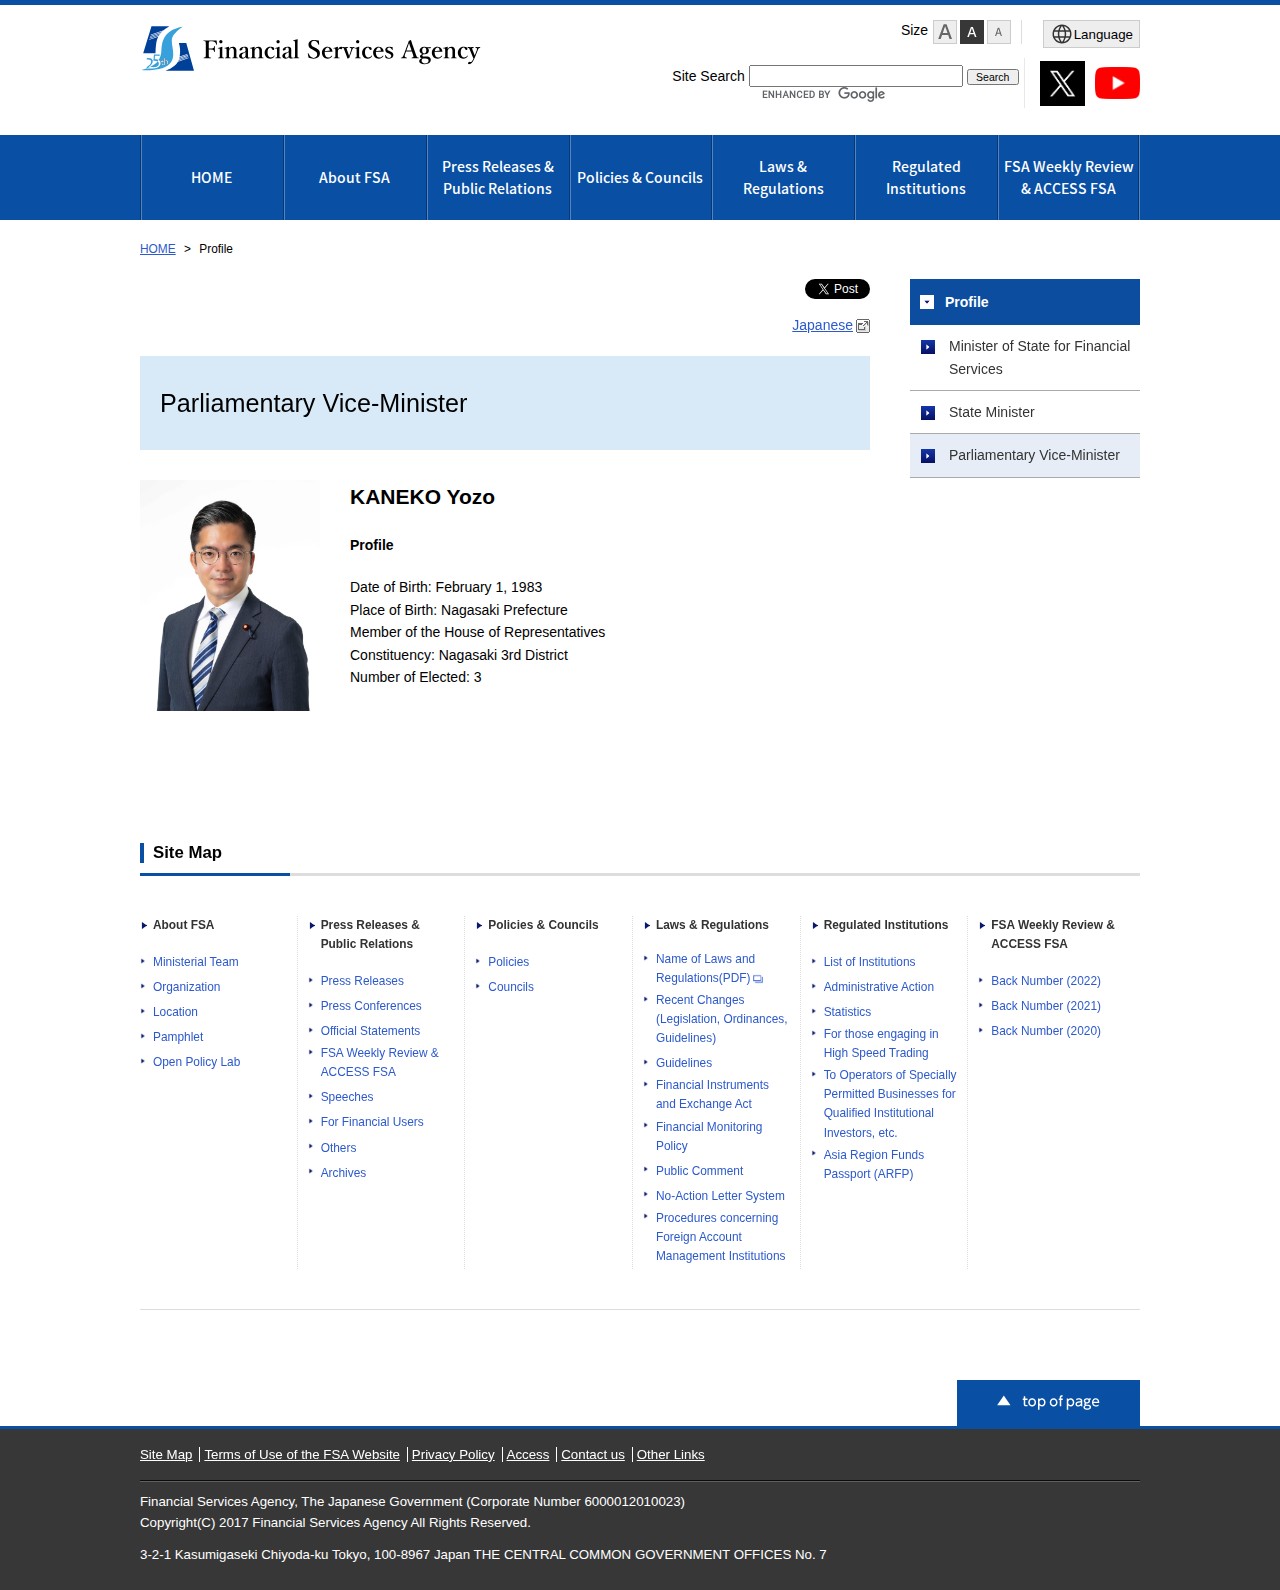Screen dimensions: 1280x1590
Task: Click the external link icon beside Japanese
Action: pos(863,326)
